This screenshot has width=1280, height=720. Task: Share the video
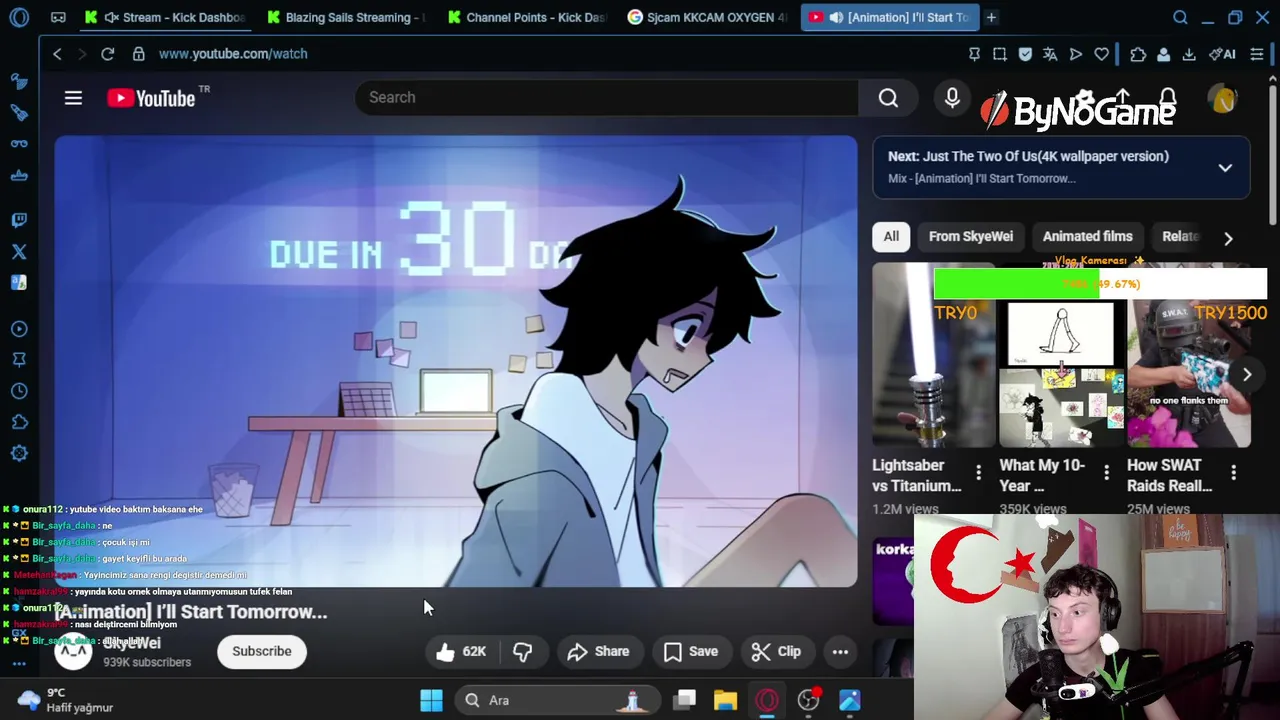[599, 651]
